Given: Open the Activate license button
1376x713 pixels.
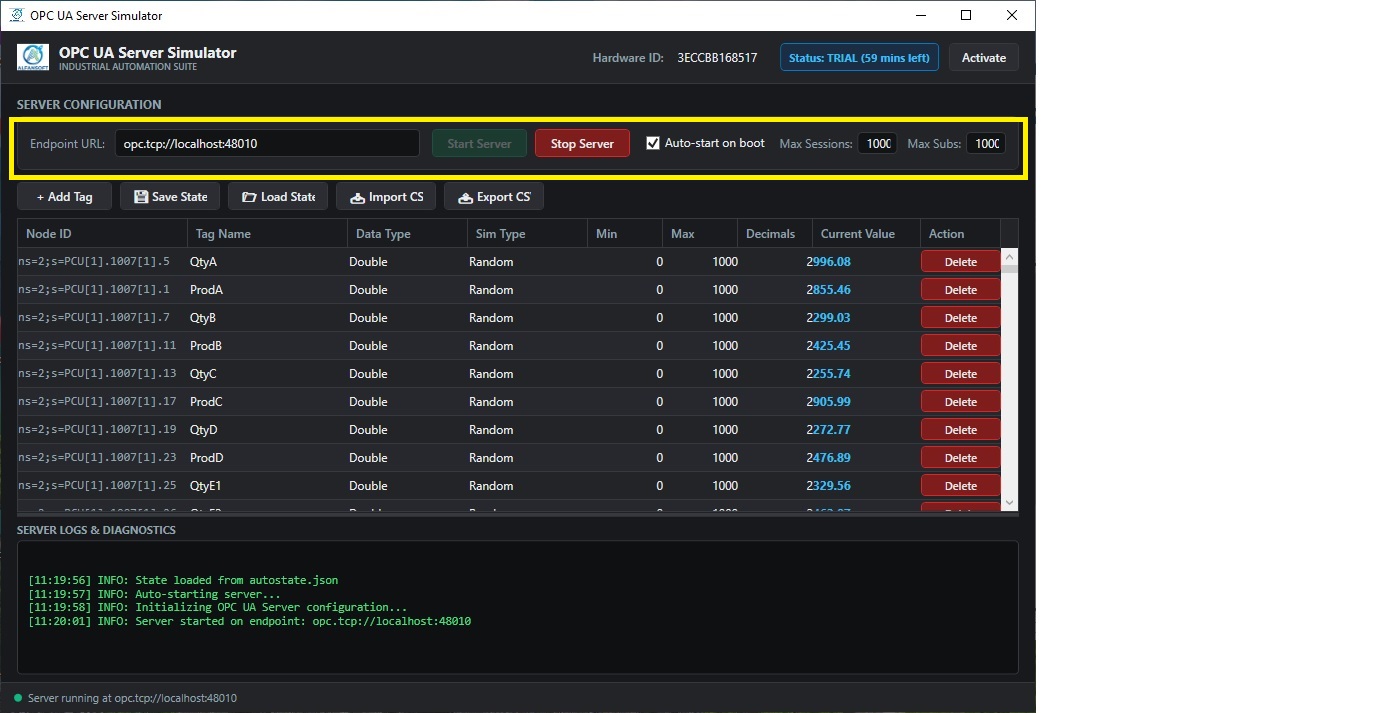Looking at the screenshot, I should (984, 57).
